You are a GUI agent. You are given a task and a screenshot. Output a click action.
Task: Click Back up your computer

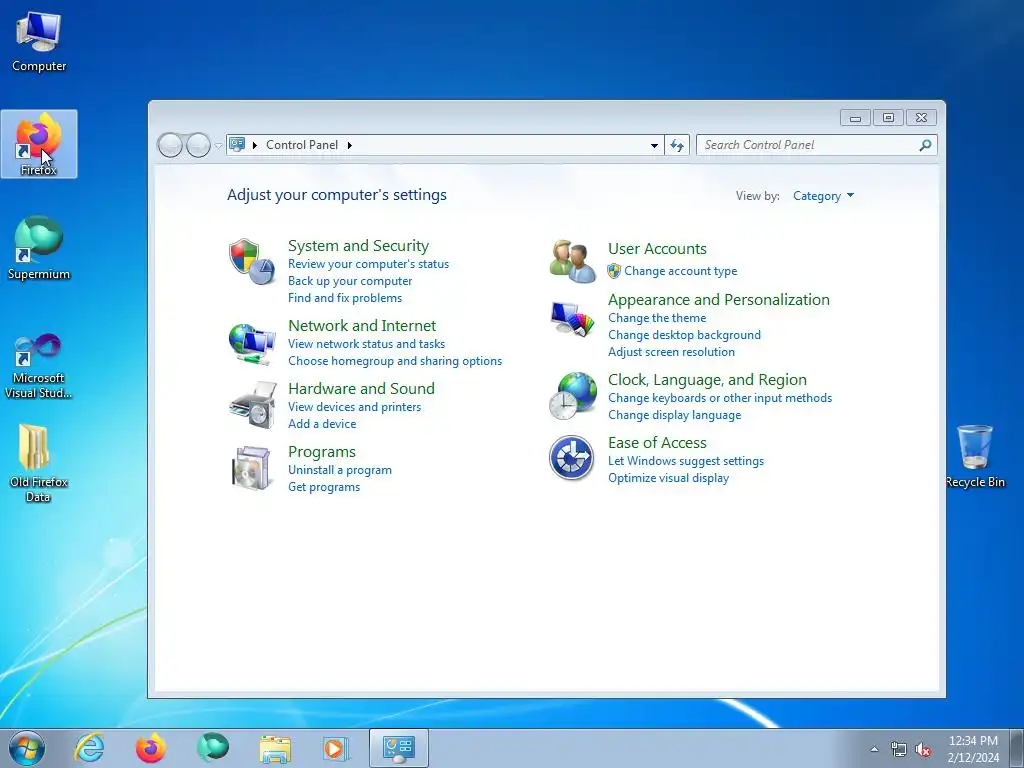[350, 281]
